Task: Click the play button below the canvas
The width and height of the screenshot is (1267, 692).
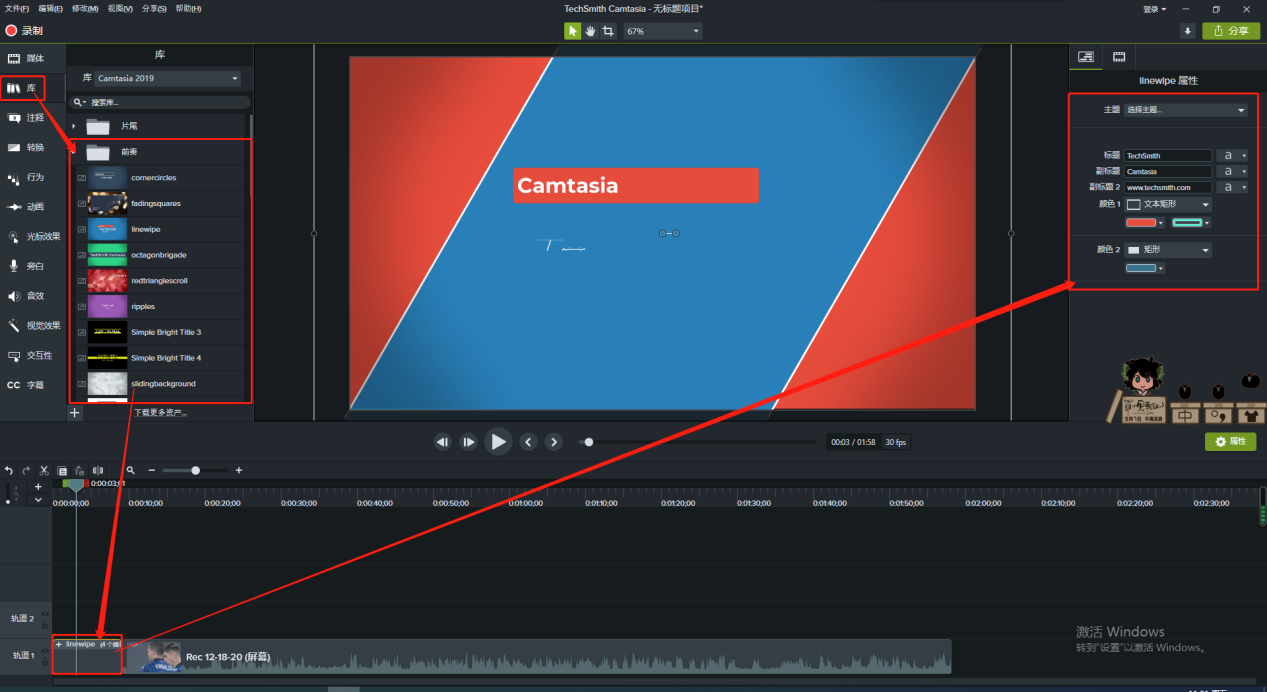Action: coord(498,441)
